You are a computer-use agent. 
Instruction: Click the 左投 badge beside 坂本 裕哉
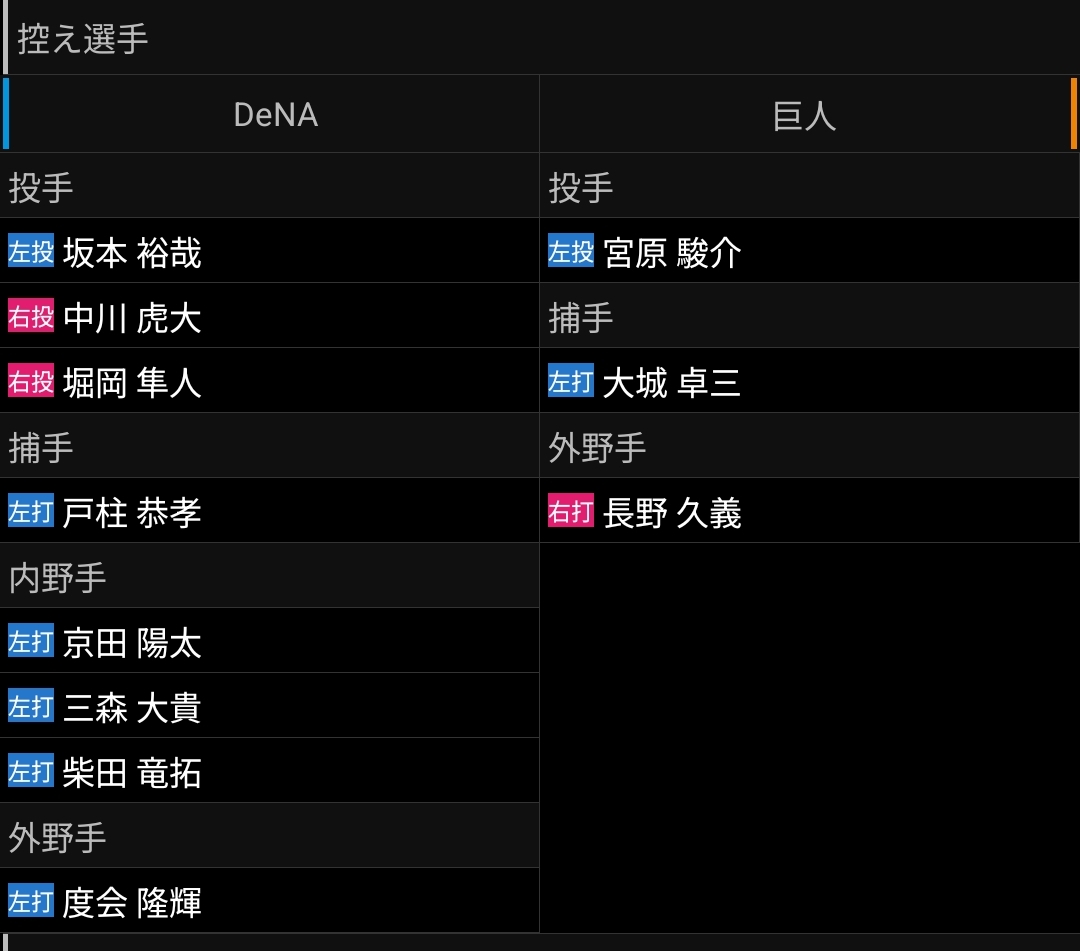point(31,251)
